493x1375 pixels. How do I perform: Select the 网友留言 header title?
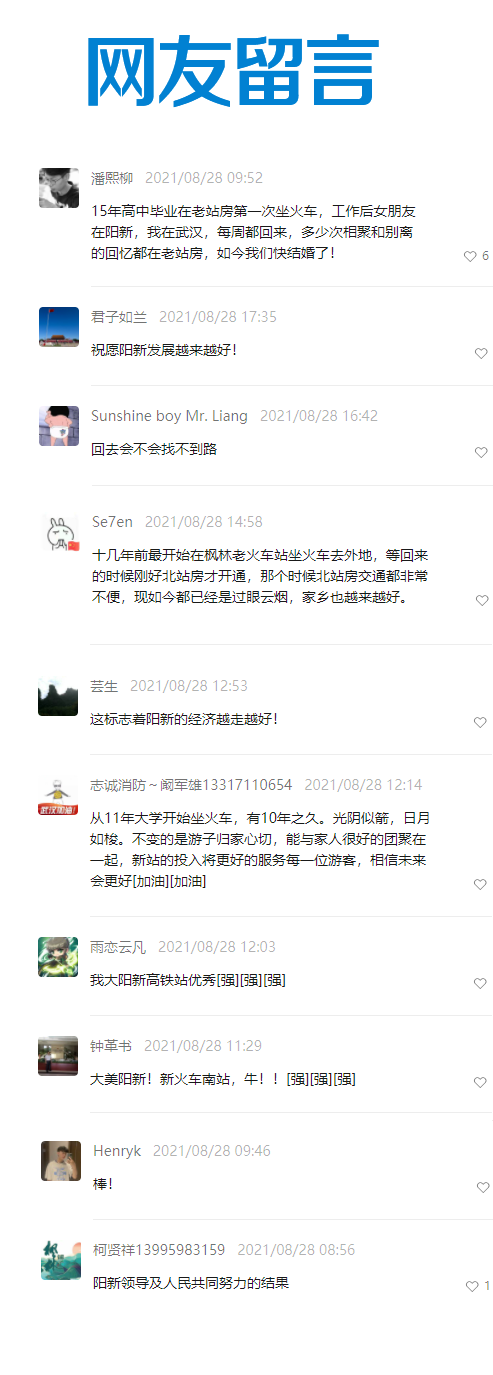[x=232, y=70]
